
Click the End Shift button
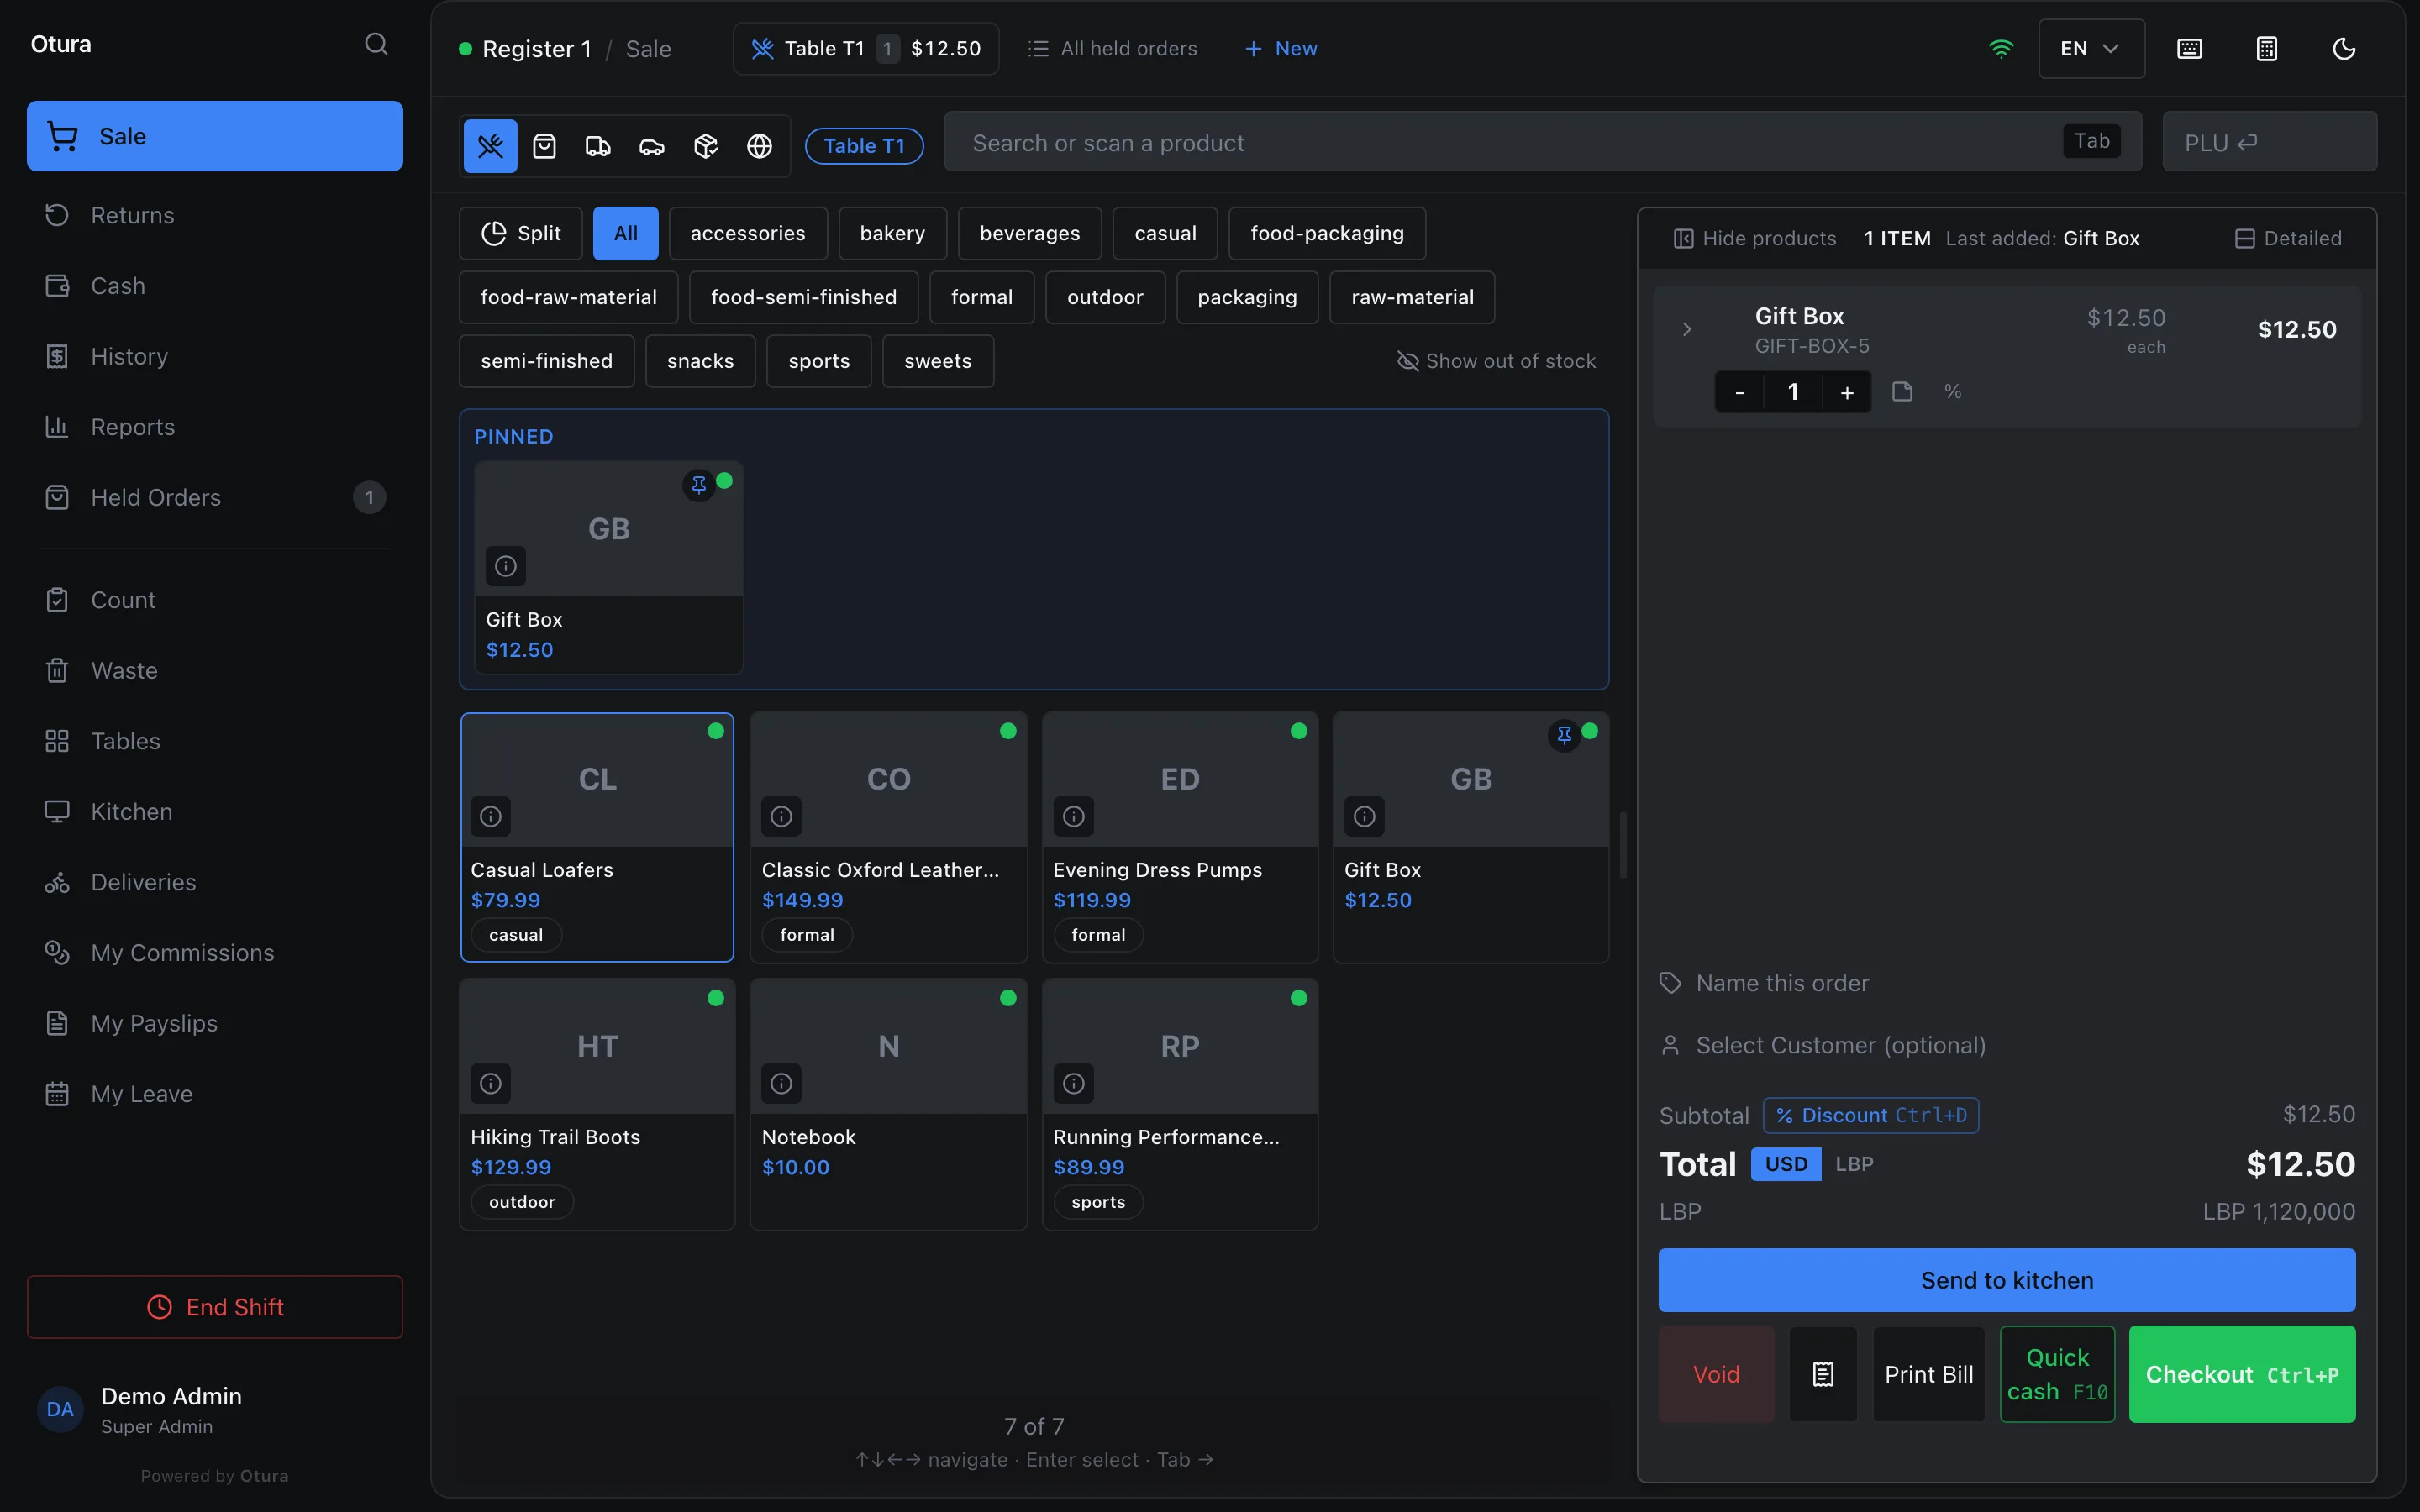[215, 1307]
